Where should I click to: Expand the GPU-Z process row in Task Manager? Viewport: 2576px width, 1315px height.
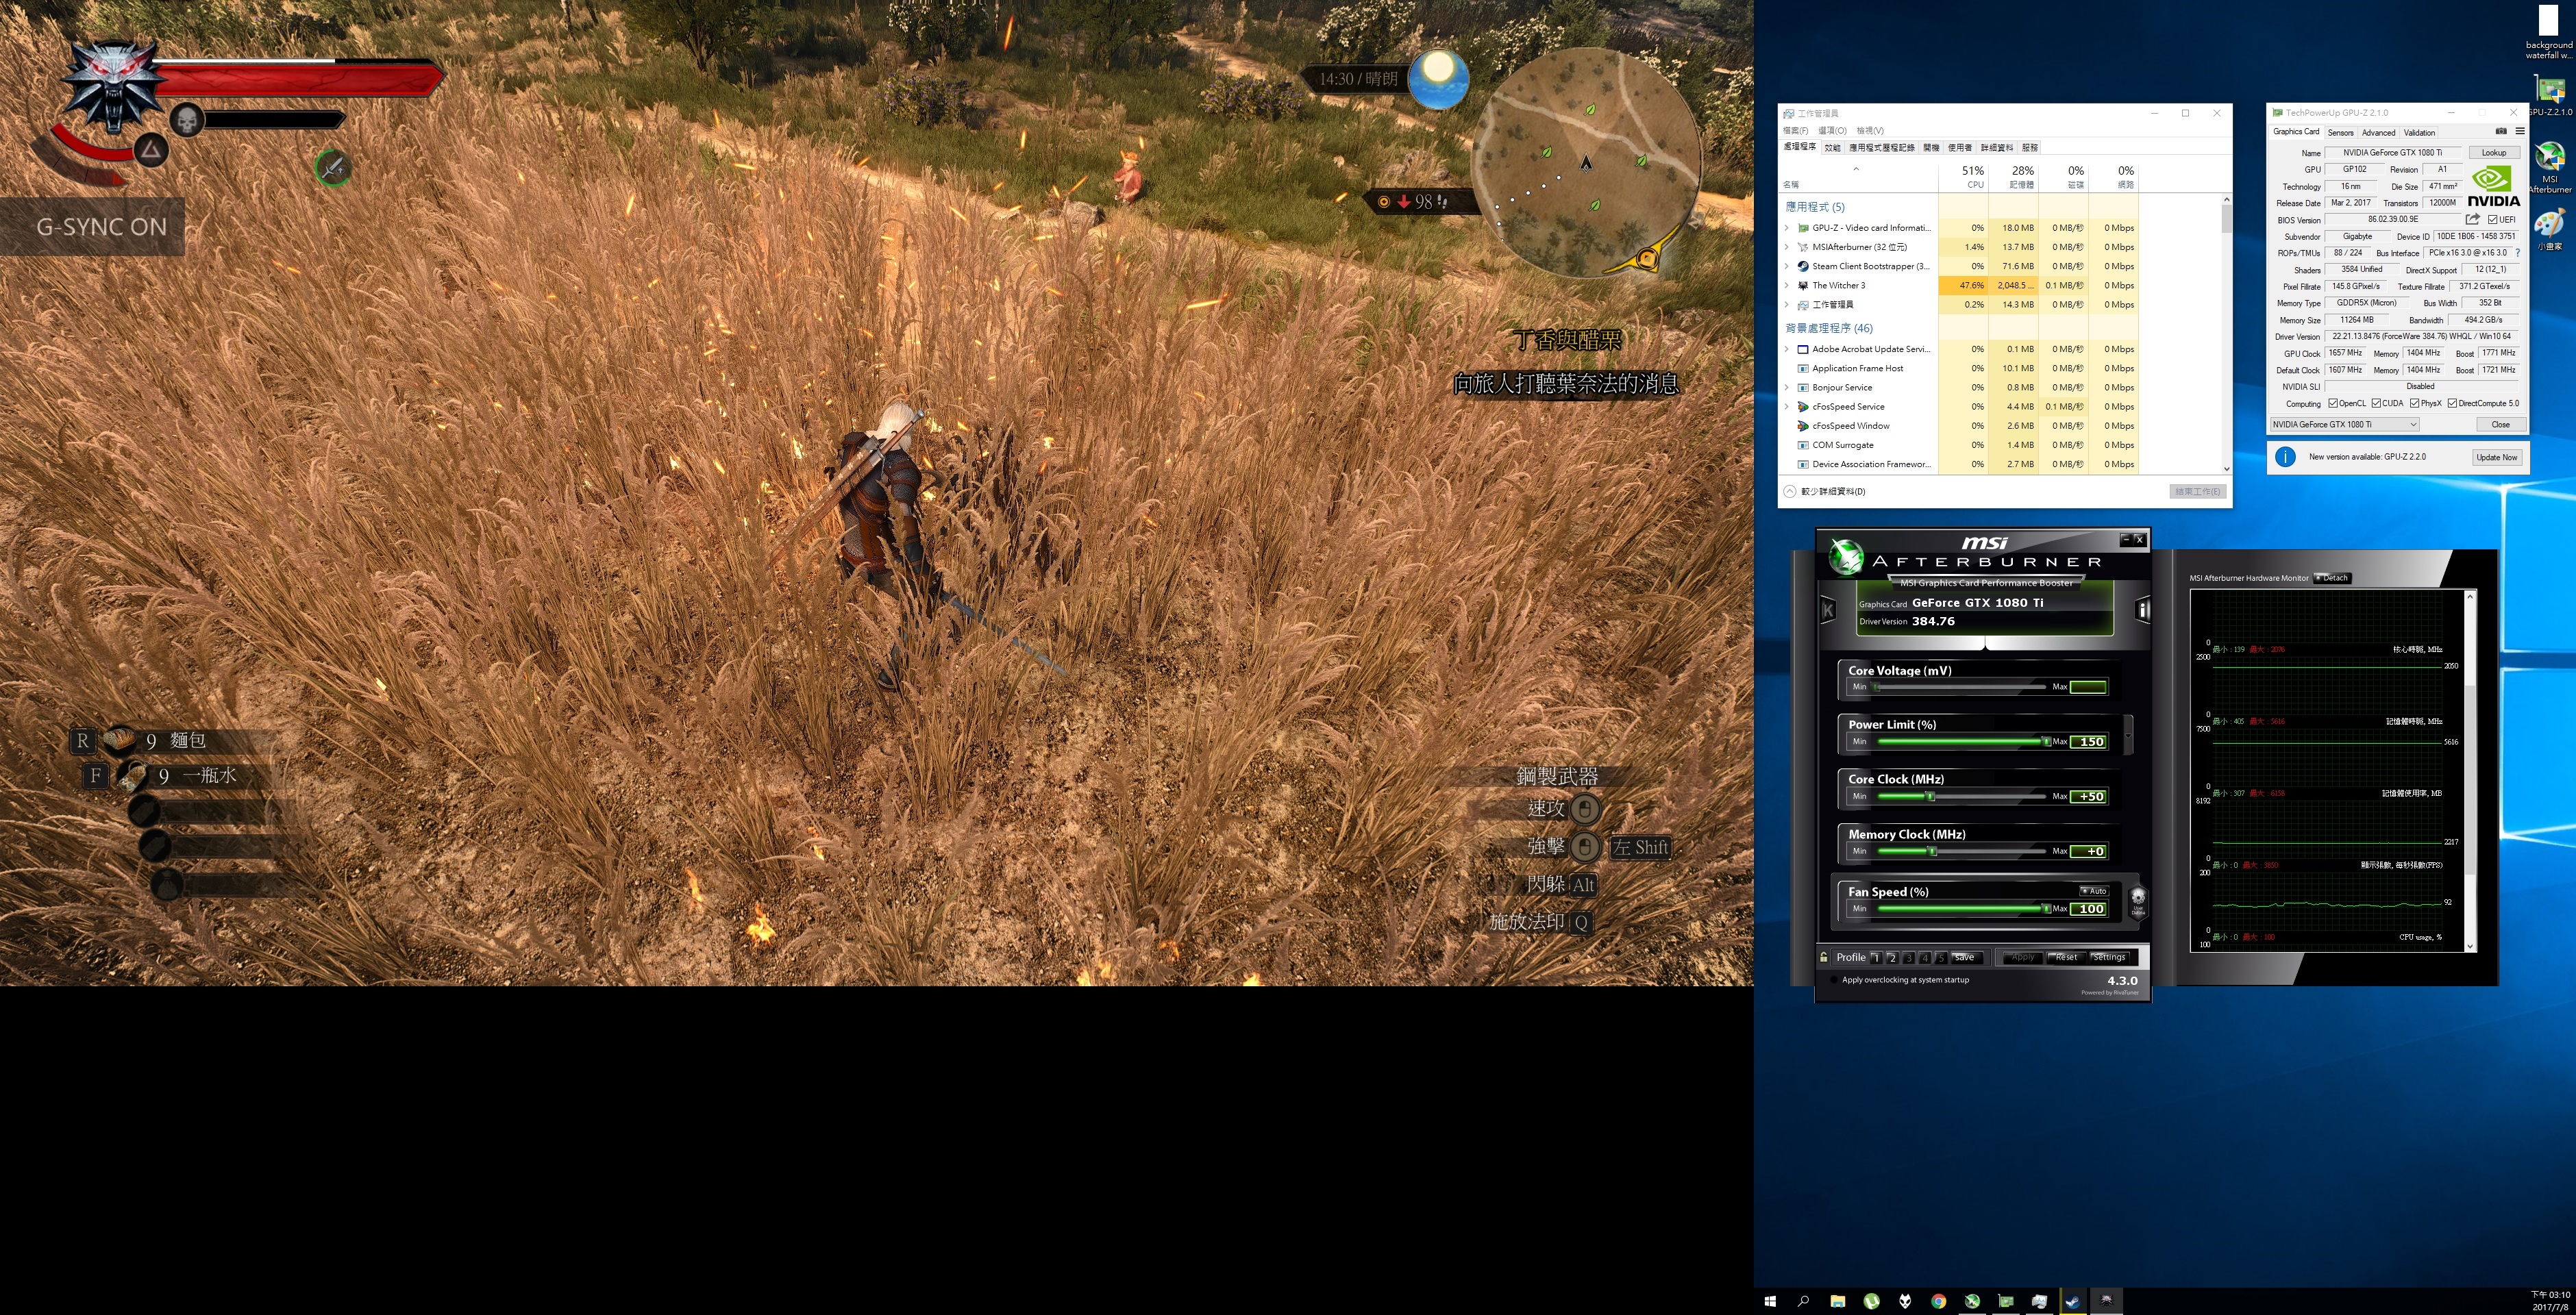point(1787,228)
